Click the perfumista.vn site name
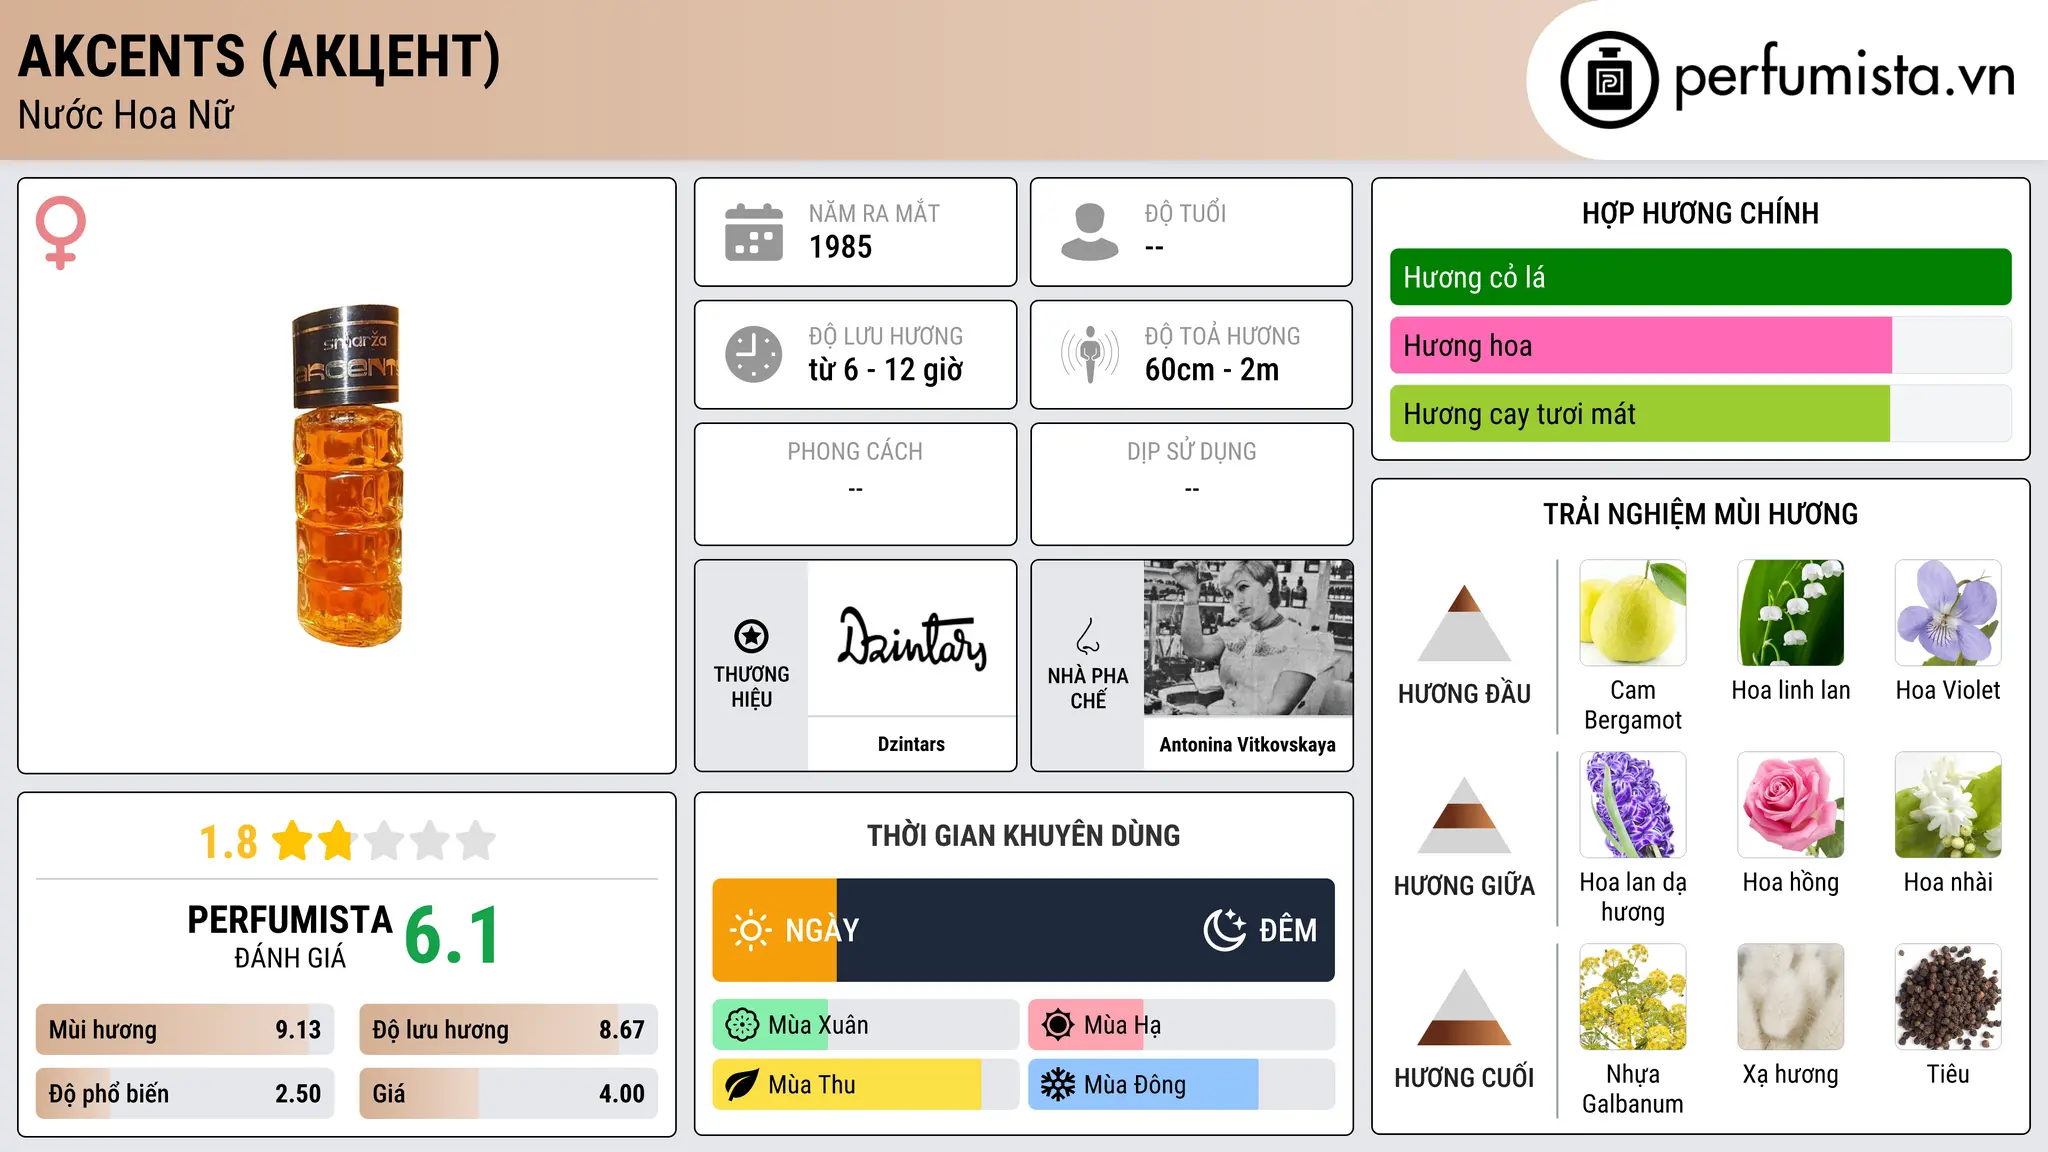The image size is (2048, 1152). (1845, 76)
